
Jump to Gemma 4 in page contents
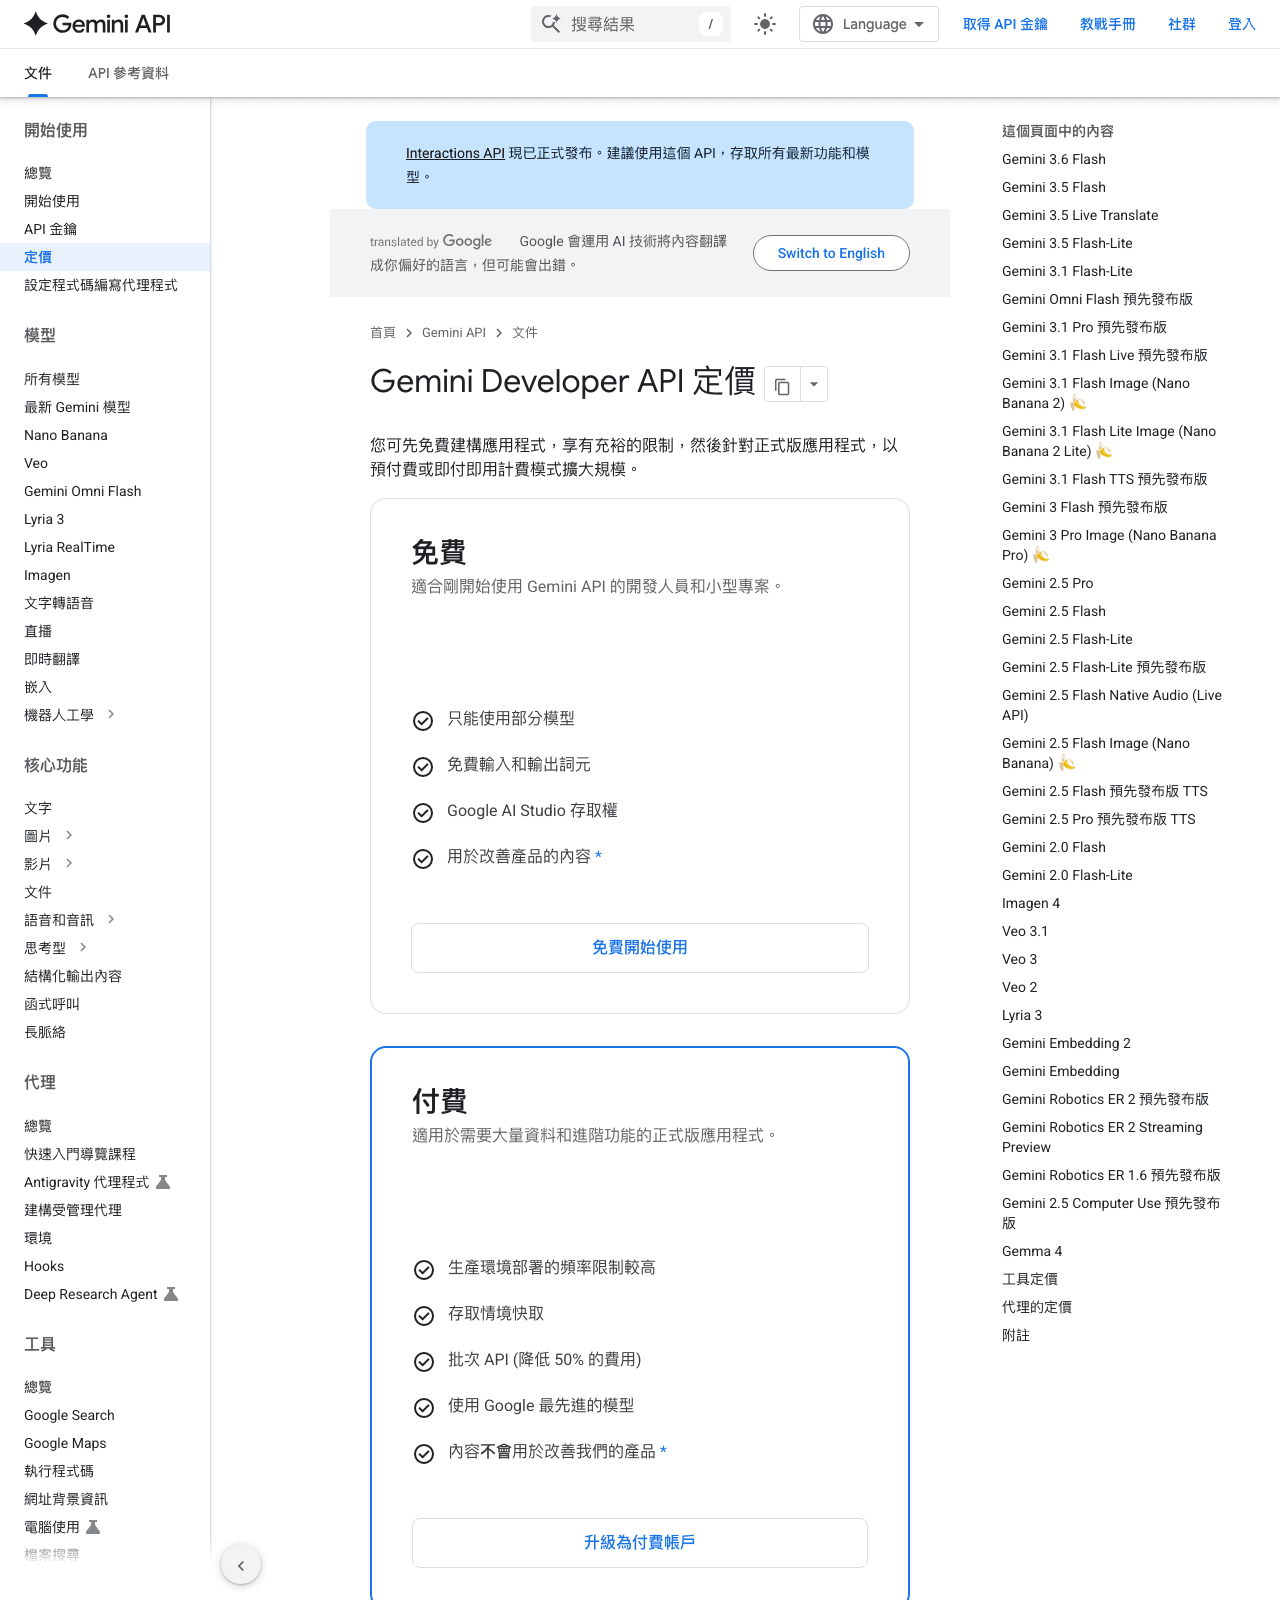1032,1251
